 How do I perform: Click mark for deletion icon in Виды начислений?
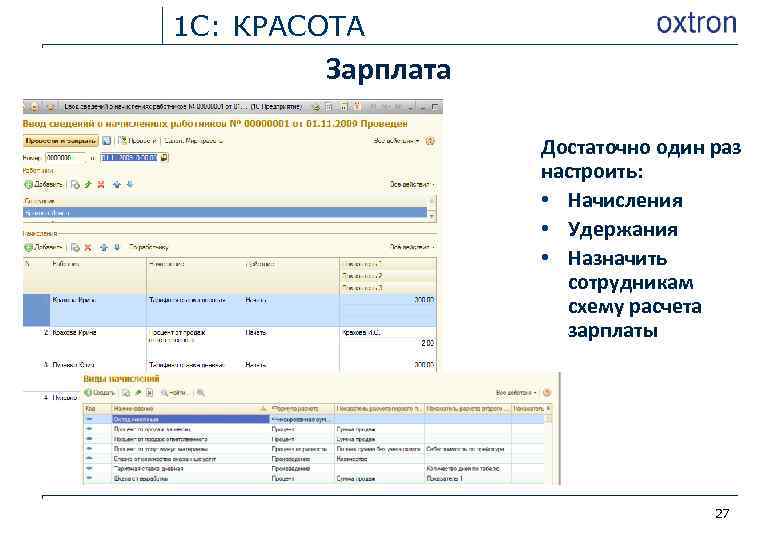coord(149,393)
